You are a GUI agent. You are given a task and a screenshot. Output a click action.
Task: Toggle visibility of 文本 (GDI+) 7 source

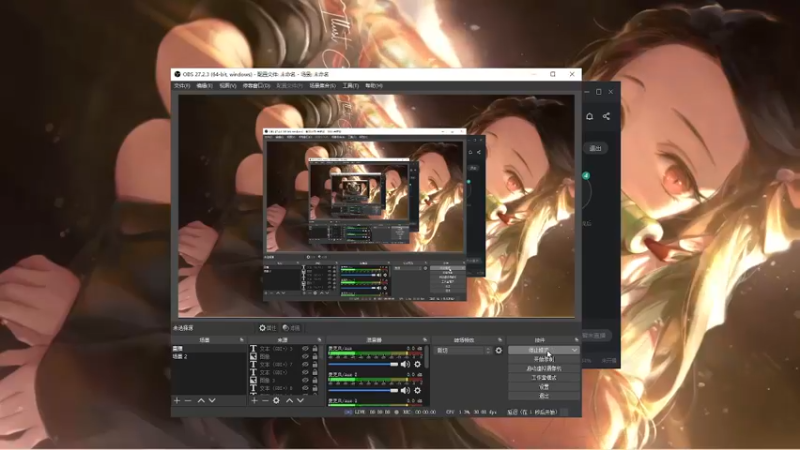(x=305, y=365)
